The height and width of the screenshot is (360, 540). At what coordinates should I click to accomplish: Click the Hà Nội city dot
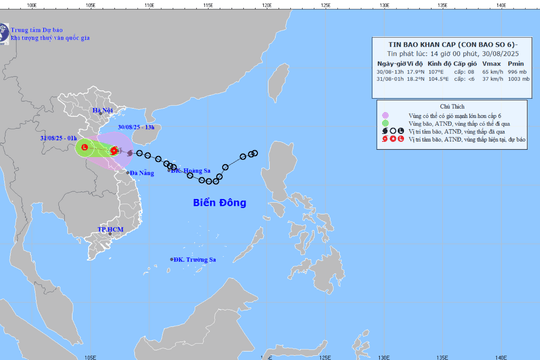(101, 113)
